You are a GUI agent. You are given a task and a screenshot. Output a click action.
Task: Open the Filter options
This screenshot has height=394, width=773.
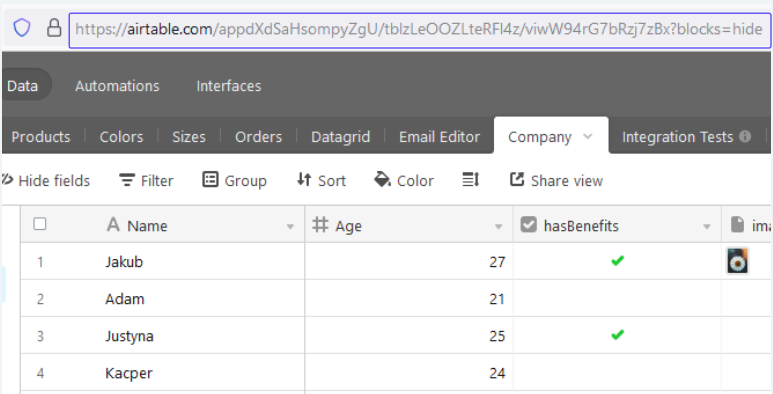146,180
